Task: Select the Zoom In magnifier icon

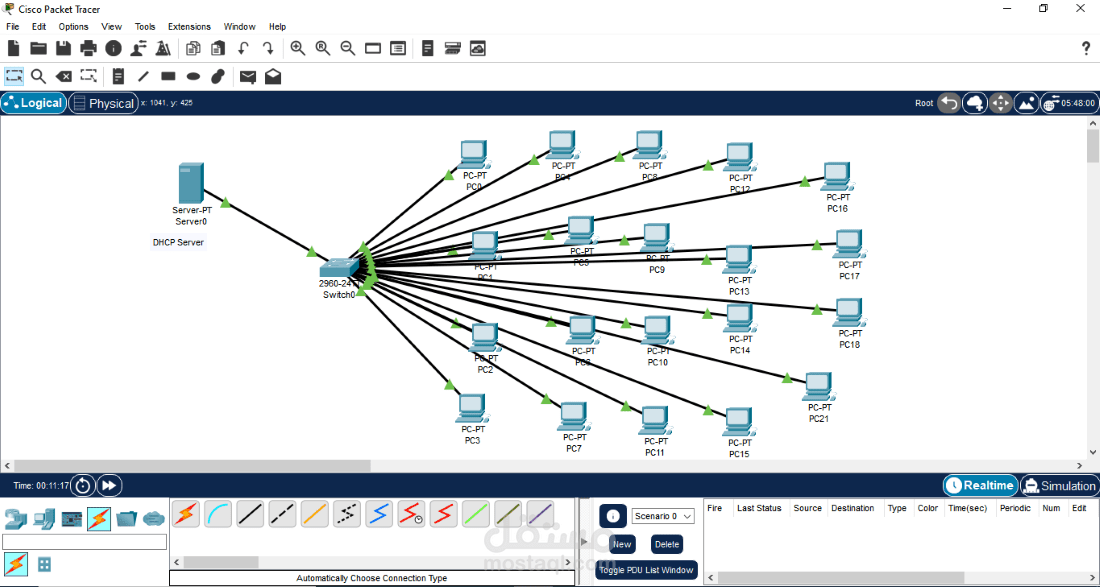Action: coord(298,47)
